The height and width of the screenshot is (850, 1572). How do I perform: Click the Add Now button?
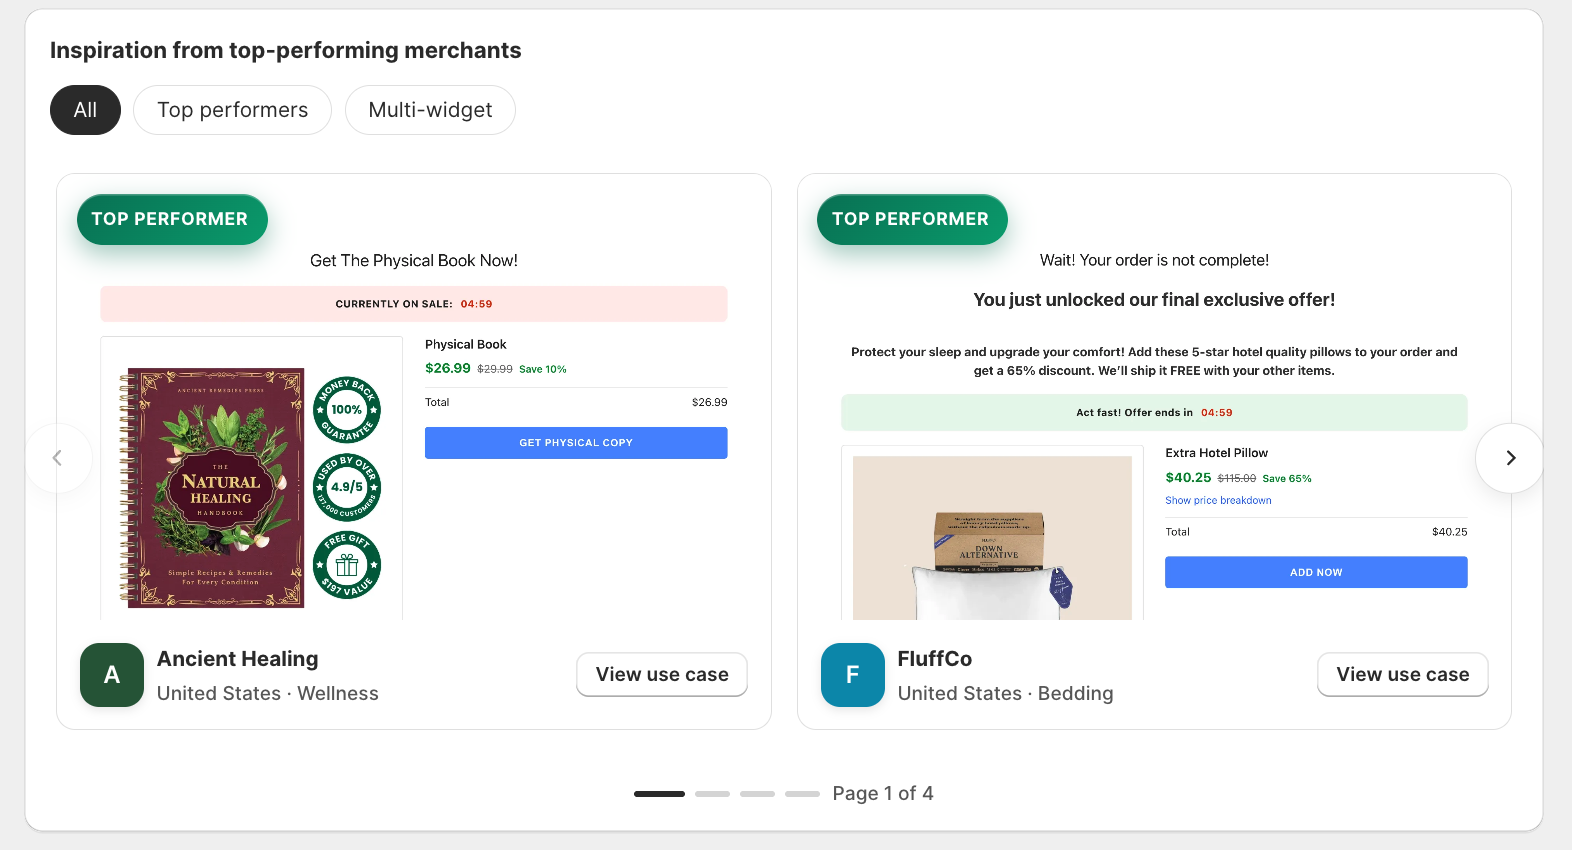pyautogui.click(x=1316, y=572)
